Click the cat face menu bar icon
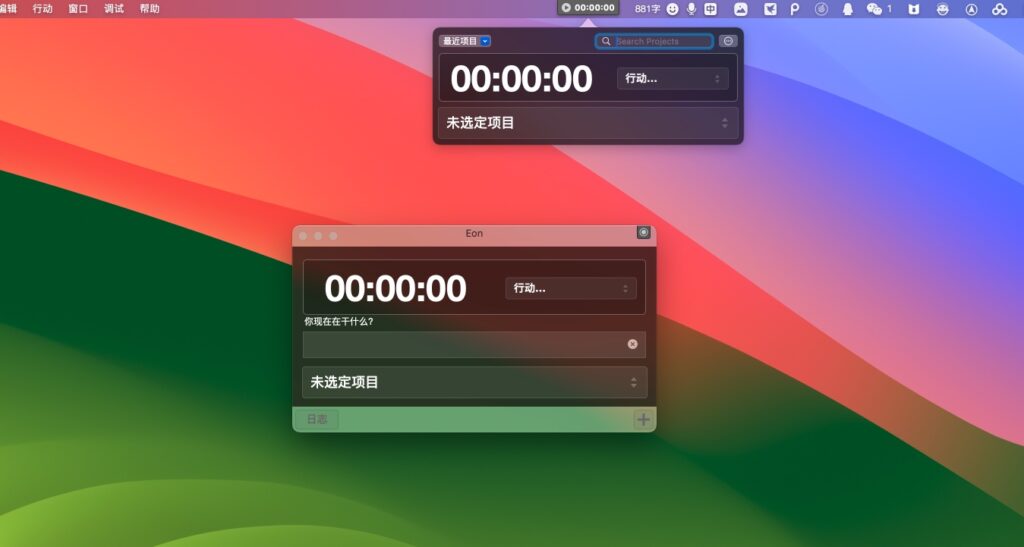1024x547 pixels. [914, 8]
